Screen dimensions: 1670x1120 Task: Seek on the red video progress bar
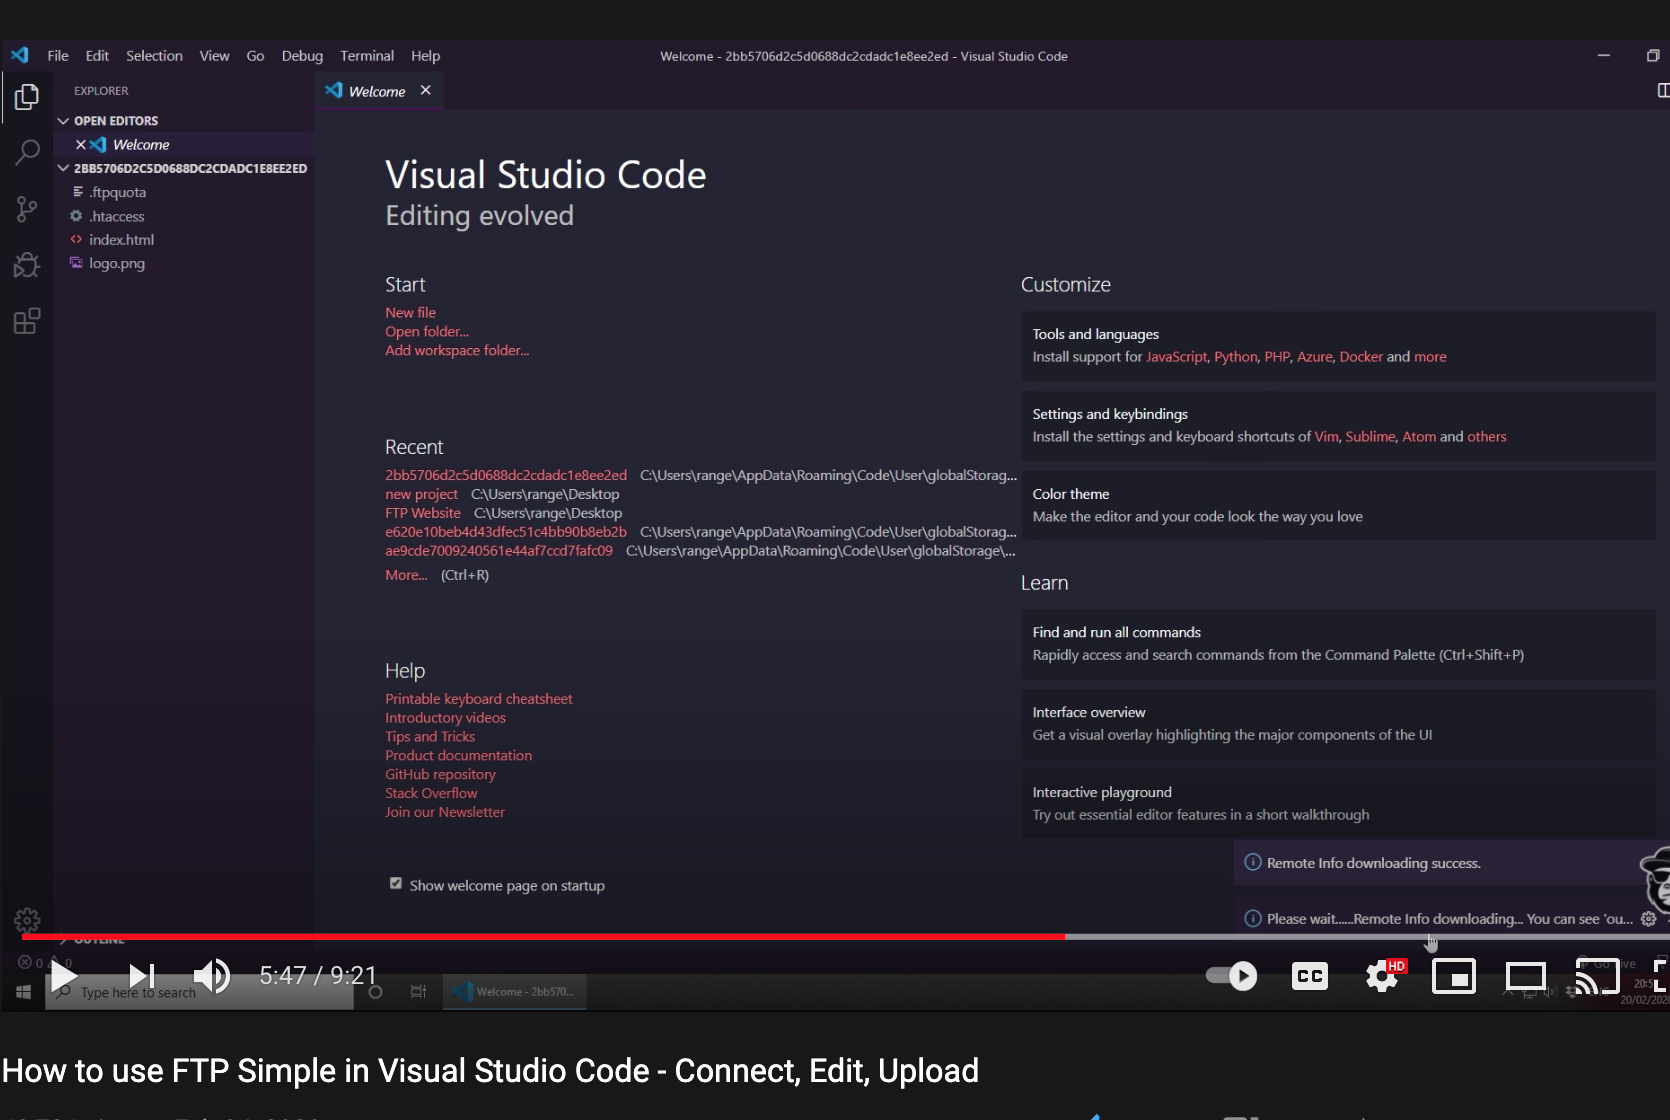click(x=543, y=937)
